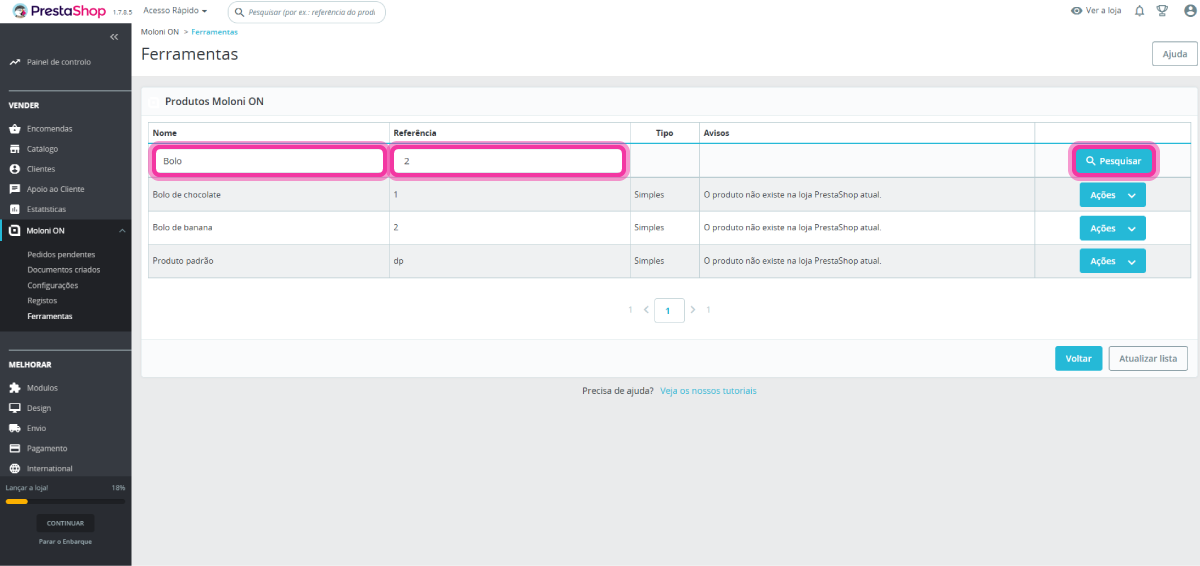Click the Ajuda button
The image size is (1200, 566).
coord(1175,54)
